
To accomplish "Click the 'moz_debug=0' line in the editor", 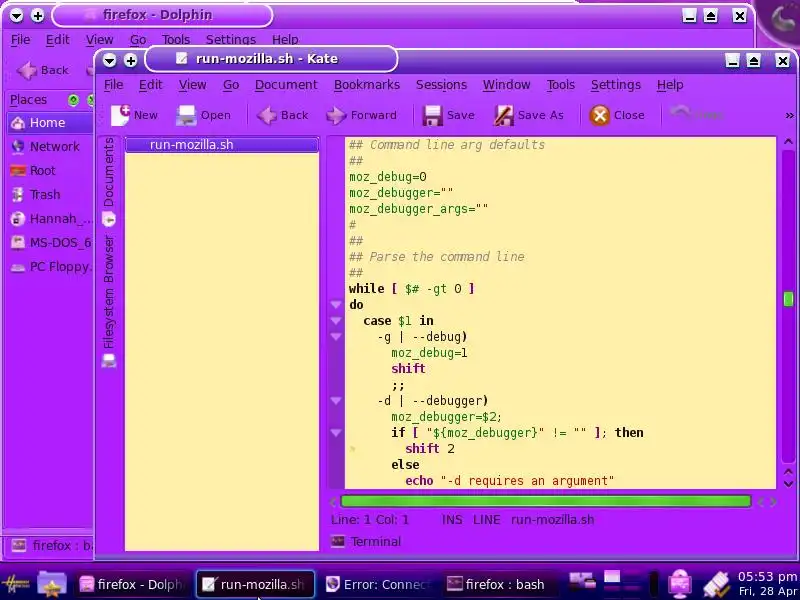I will click(x=388, y=177).
